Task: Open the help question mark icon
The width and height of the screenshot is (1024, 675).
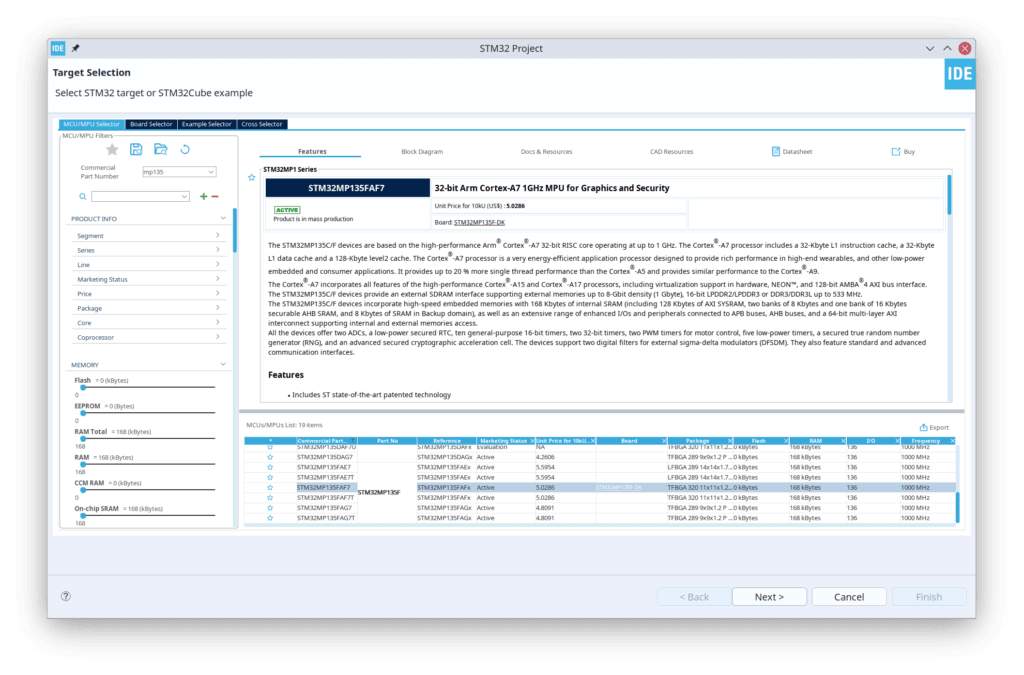Action: (x=66, y=596)
